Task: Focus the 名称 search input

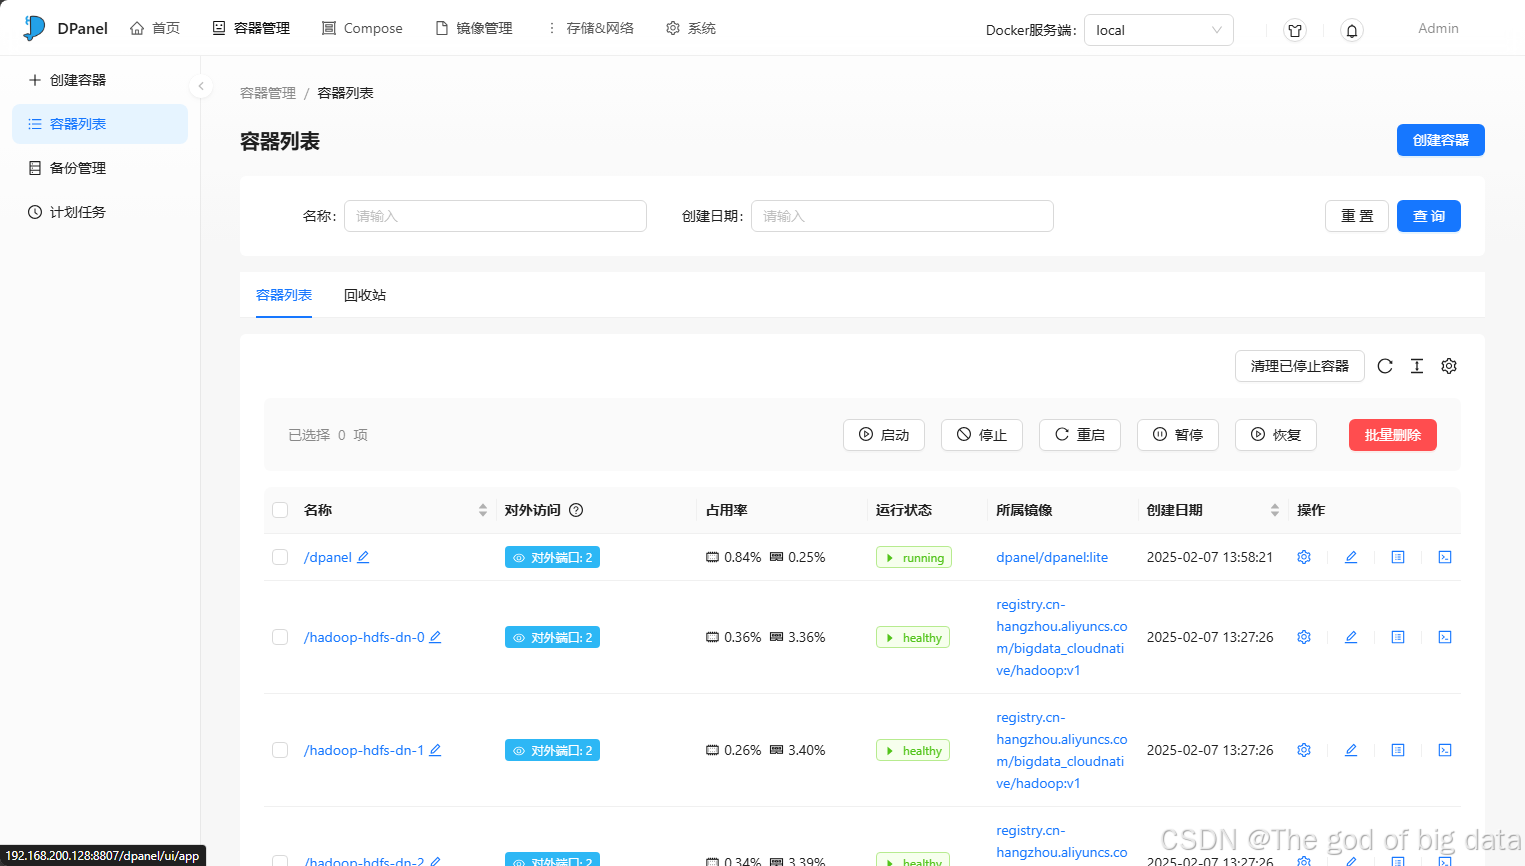Action: [x=495, y=216]
